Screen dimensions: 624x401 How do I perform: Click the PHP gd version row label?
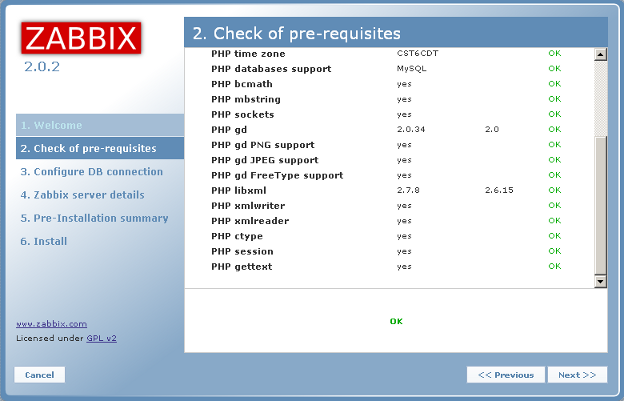pos(229,130)
